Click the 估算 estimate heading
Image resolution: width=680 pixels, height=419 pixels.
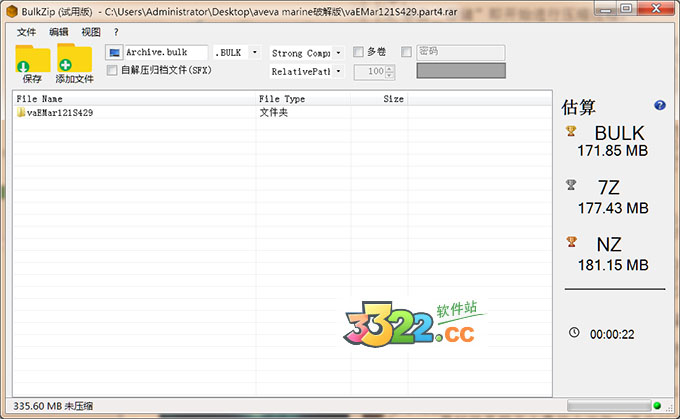tap(579, 107)
